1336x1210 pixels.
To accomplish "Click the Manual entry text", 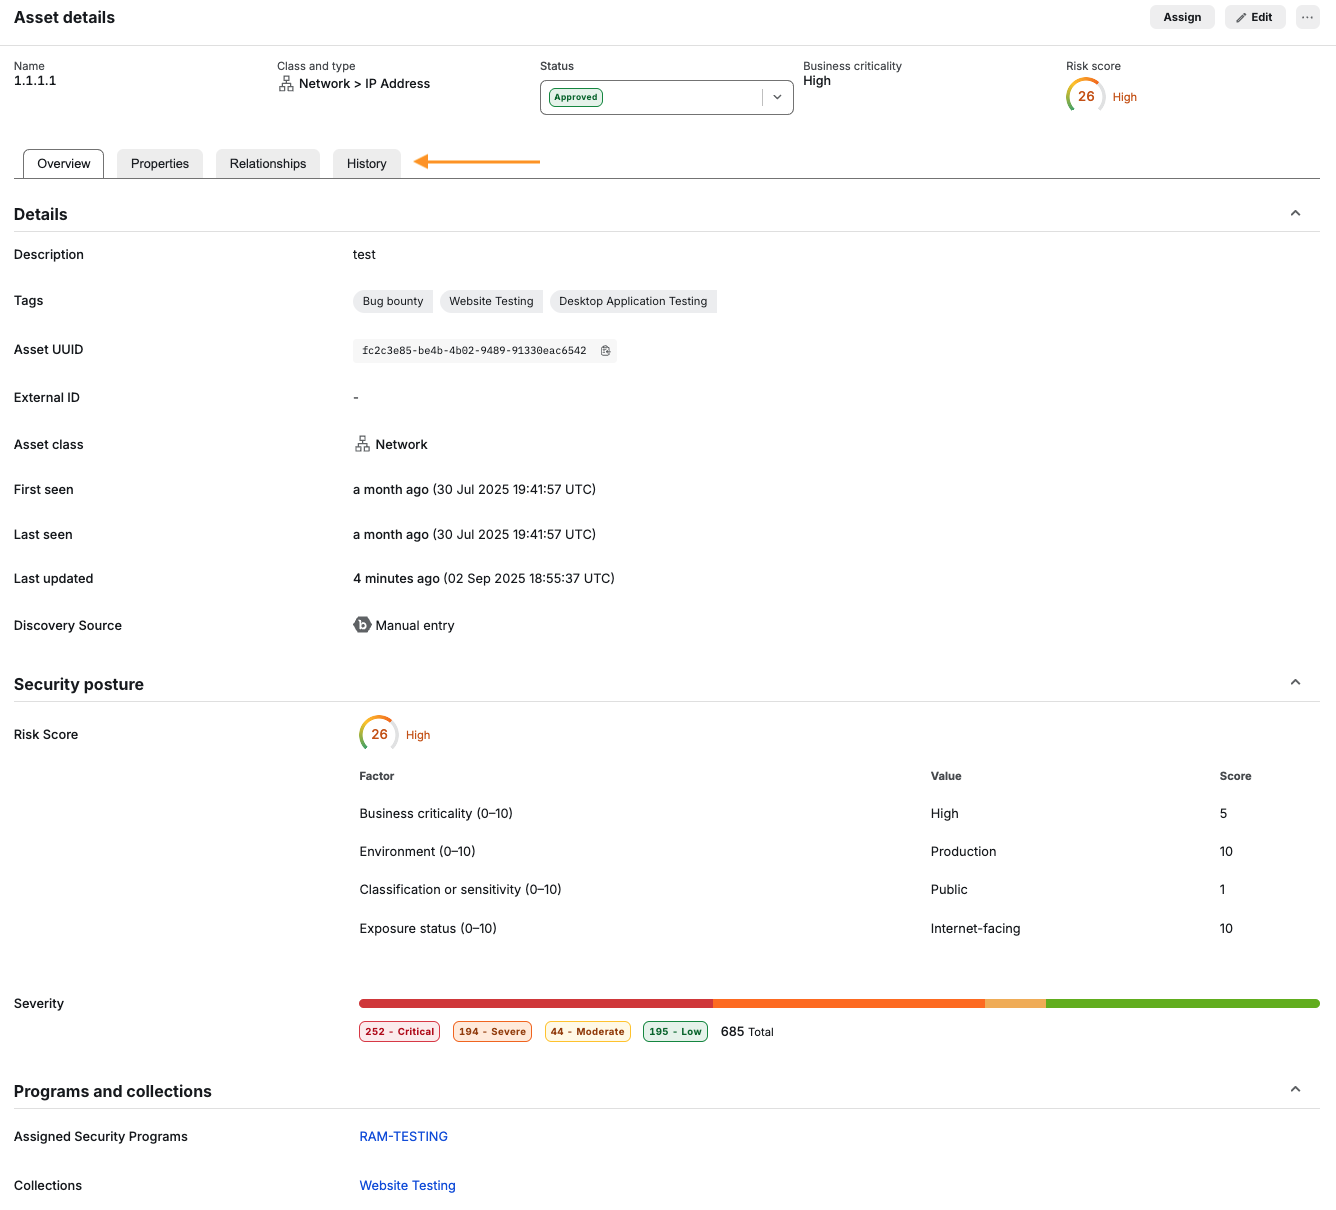I will (x=415, y=626).
